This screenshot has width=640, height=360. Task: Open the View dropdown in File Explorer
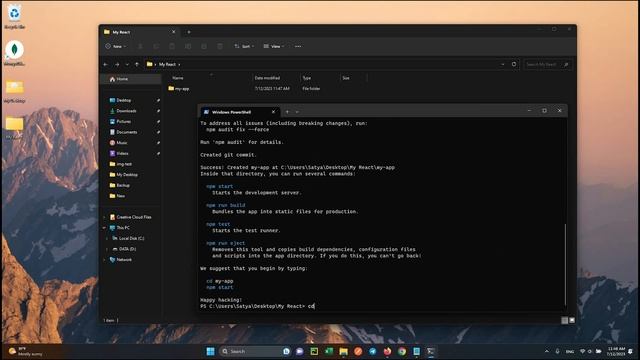[274, 47]
